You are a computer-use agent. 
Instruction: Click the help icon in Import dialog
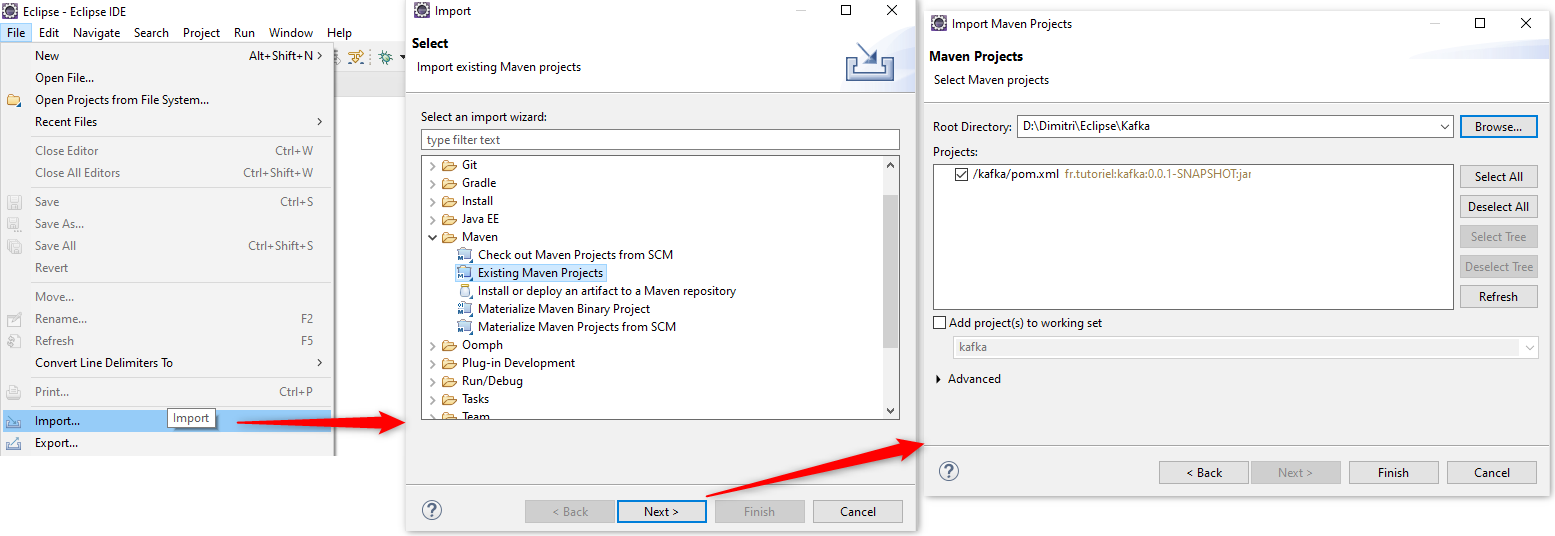[x=432, y=510]
